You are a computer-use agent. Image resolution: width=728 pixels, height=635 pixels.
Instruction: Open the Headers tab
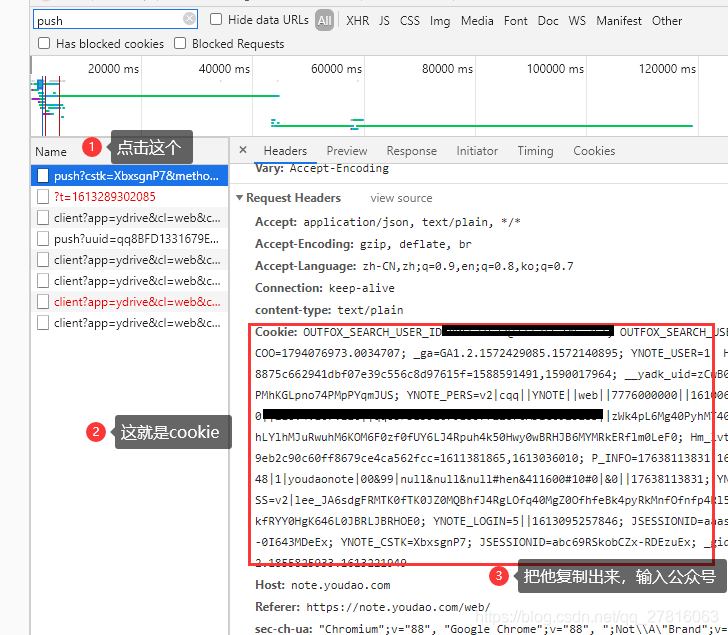point(285,151)
